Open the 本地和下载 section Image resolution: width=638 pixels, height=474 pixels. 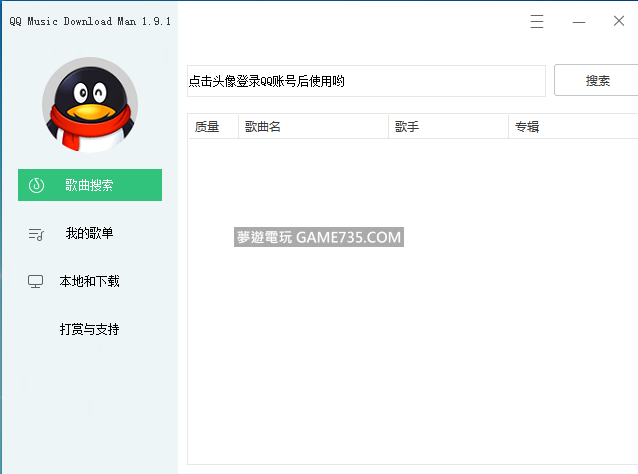89,281
